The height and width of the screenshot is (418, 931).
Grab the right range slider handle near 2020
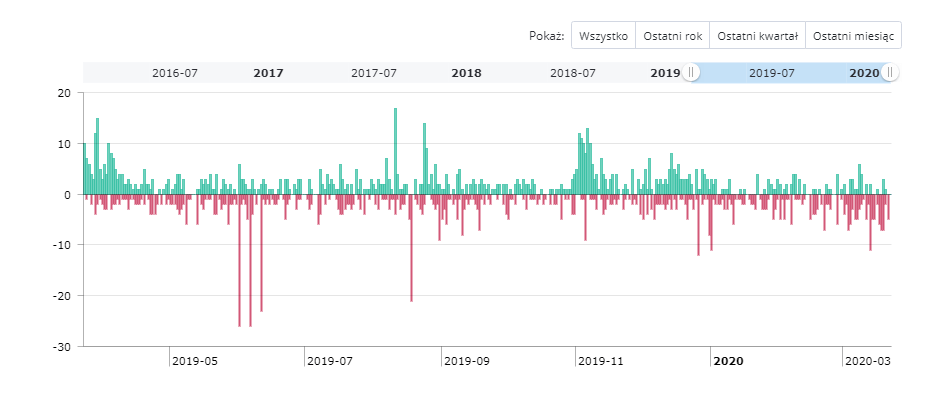(889, 72)
